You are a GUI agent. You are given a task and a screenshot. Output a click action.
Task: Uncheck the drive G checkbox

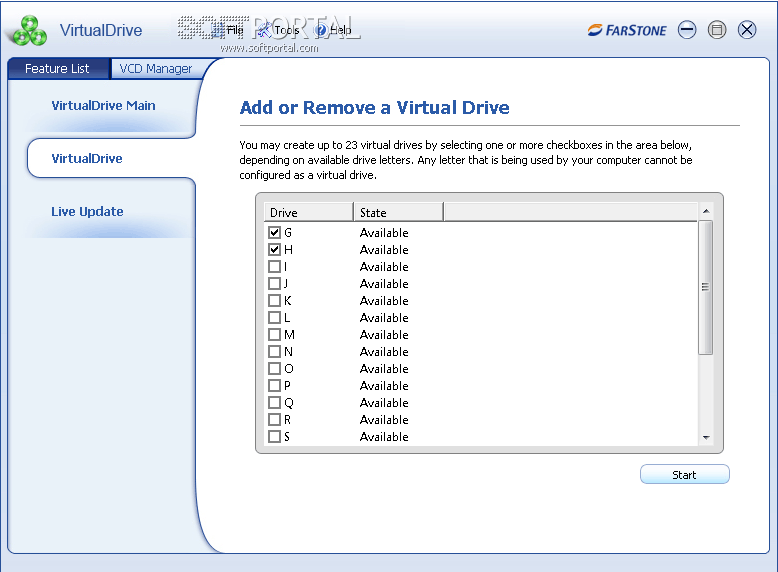click(275, 233)
